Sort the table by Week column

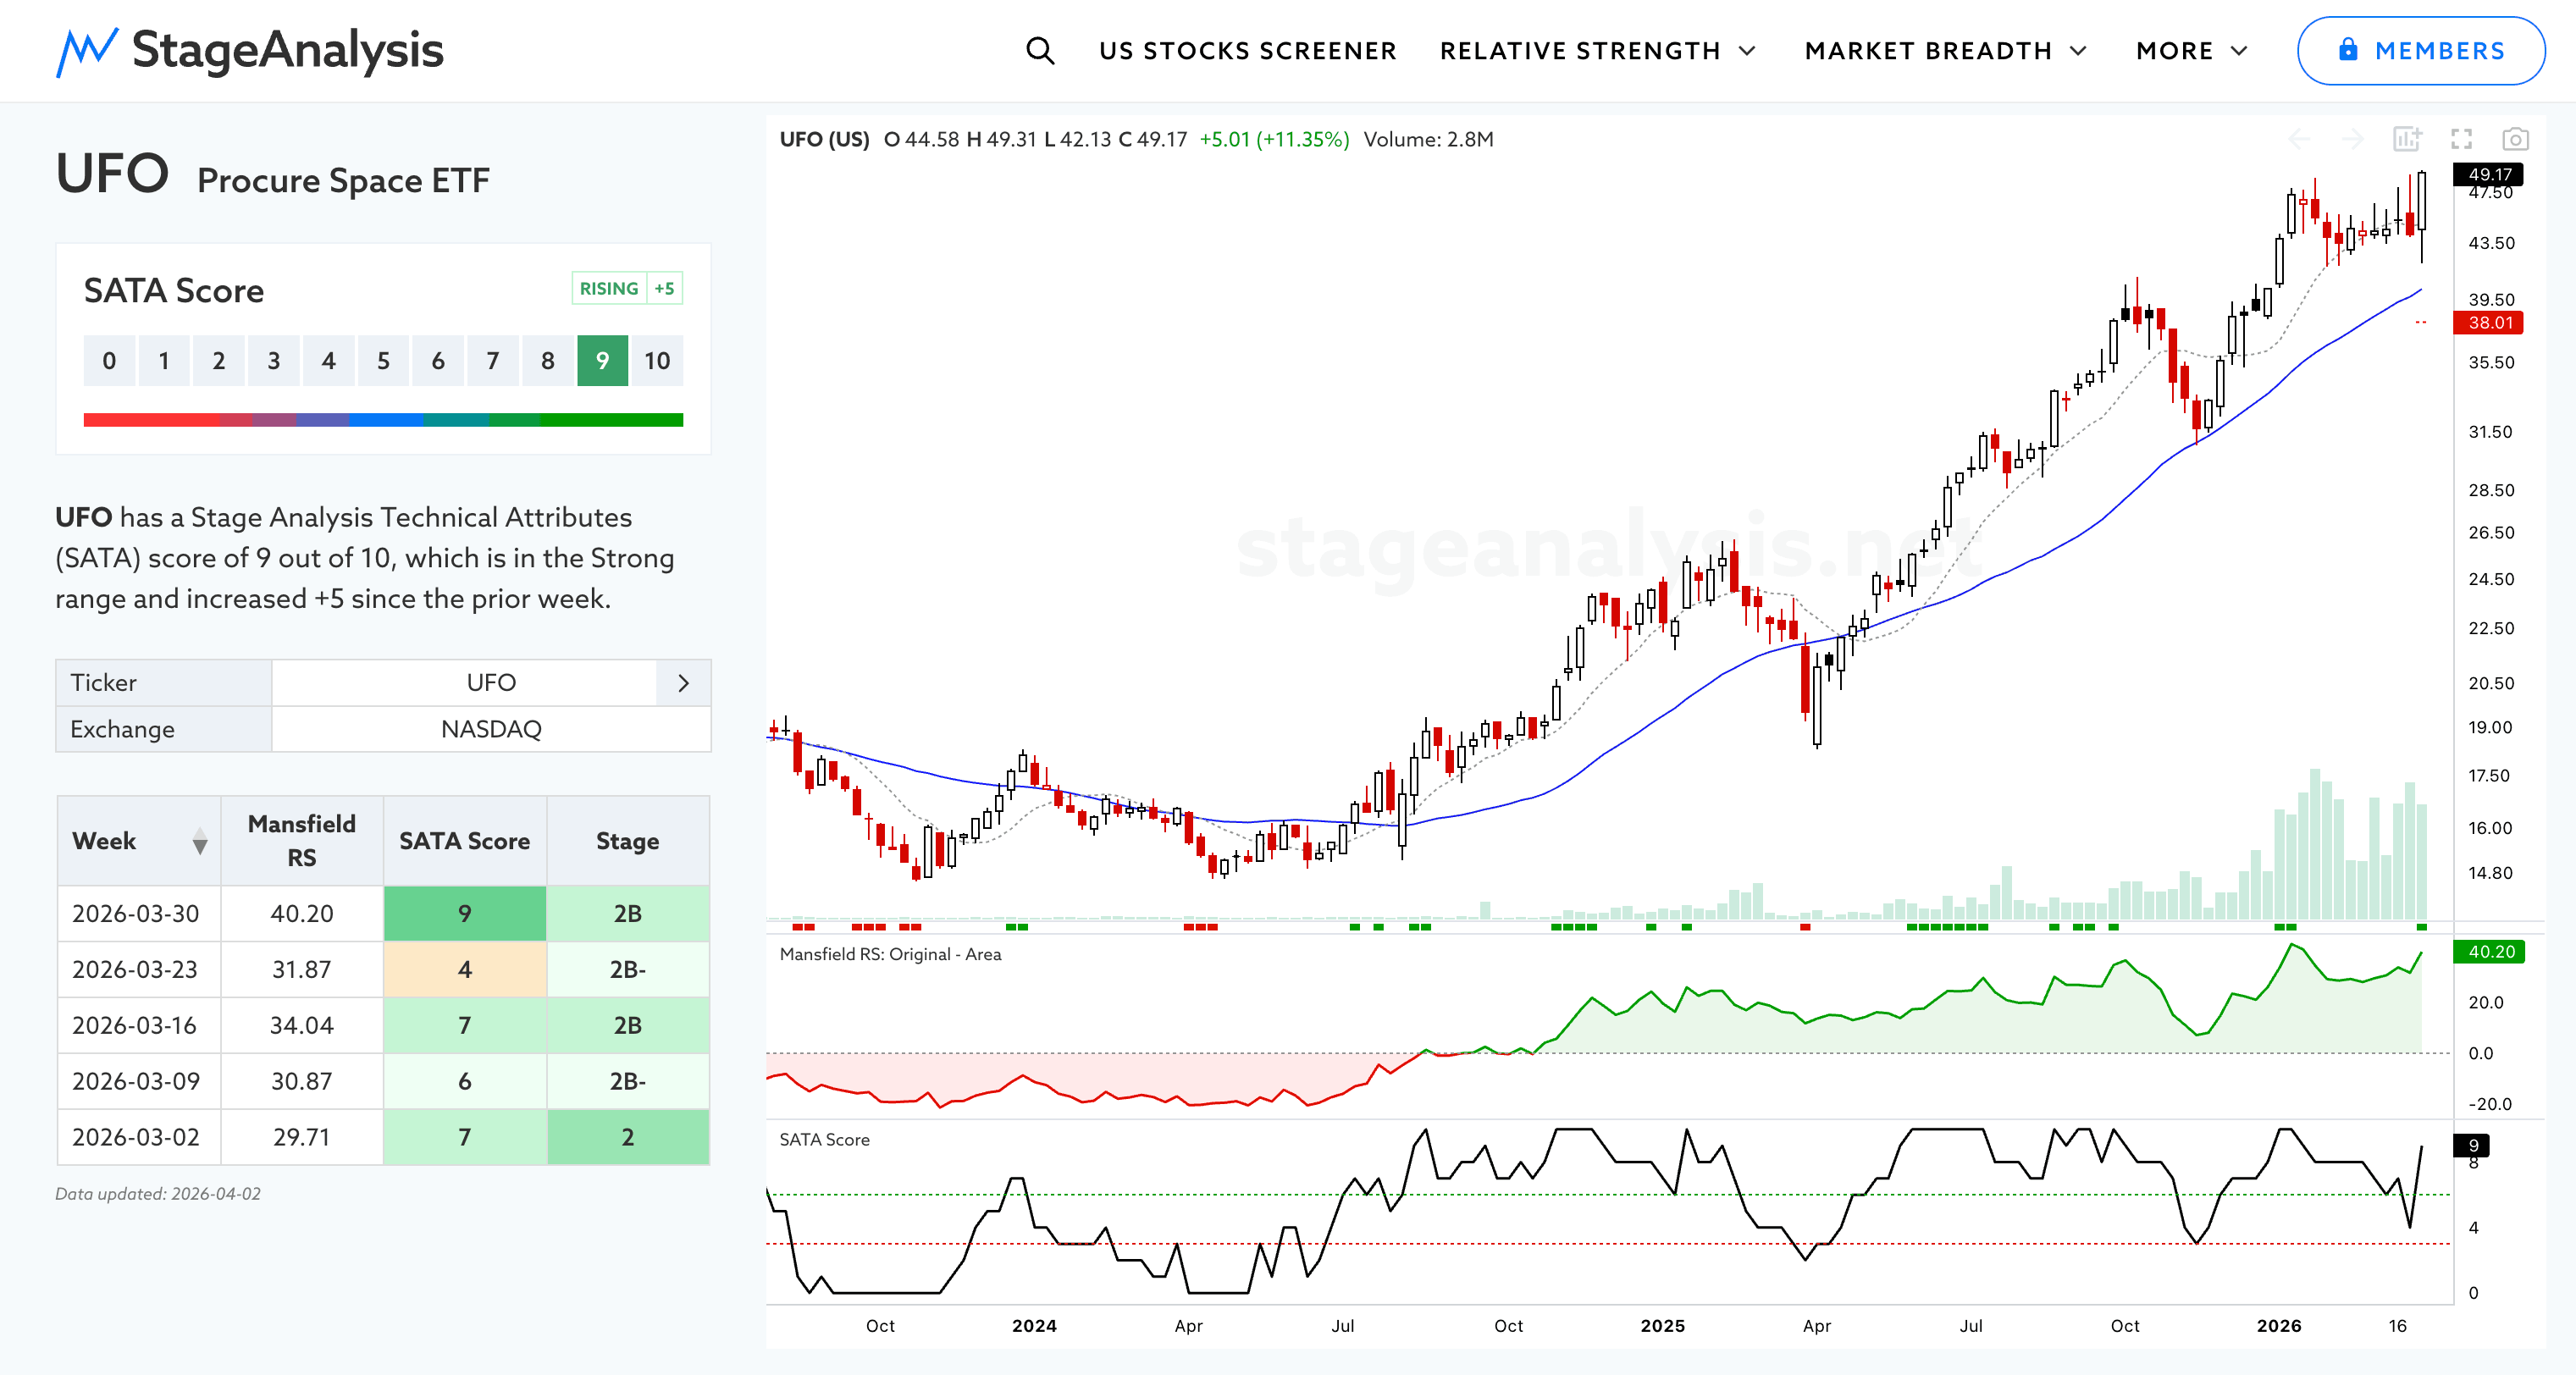(200, 841)
